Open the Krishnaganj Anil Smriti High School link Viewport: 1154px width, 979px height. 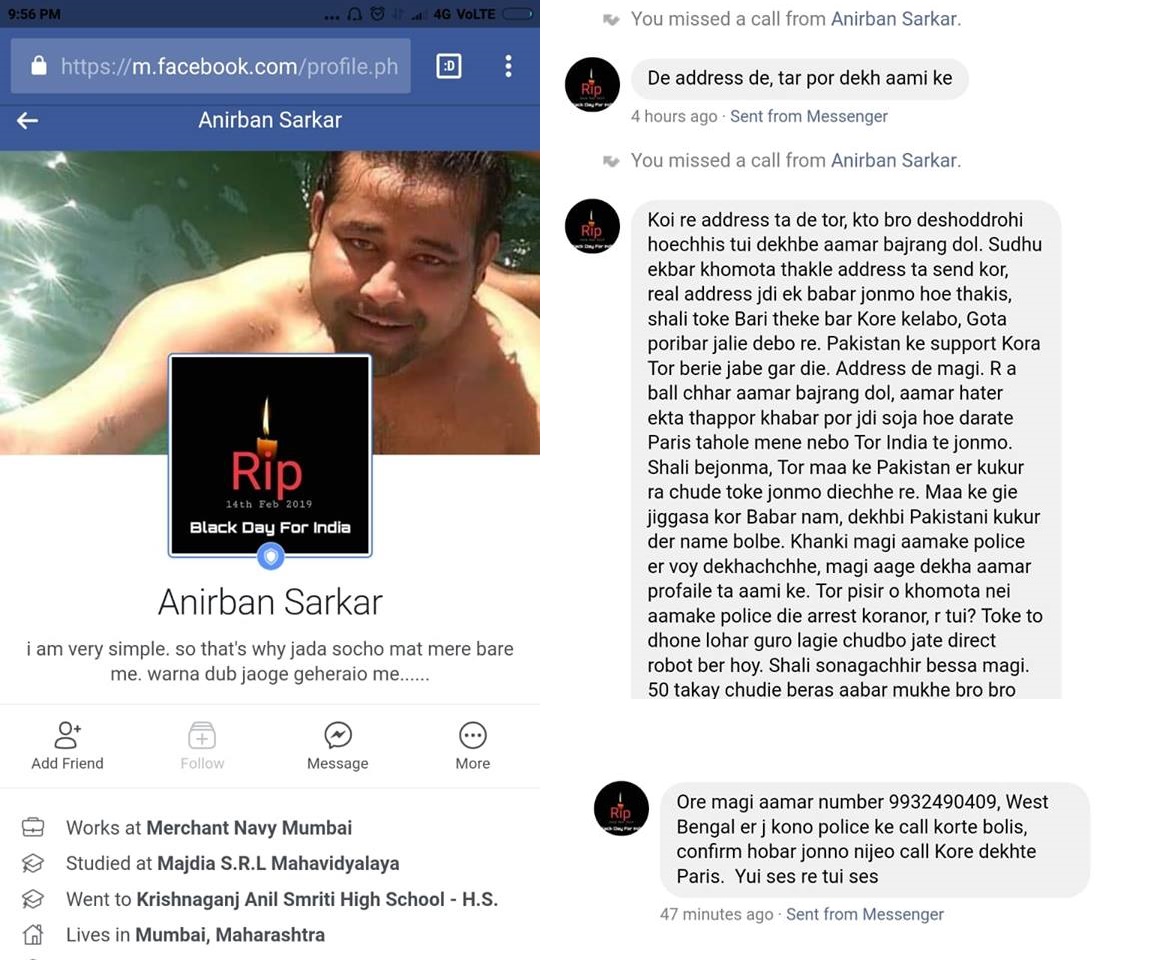point(317,900)
